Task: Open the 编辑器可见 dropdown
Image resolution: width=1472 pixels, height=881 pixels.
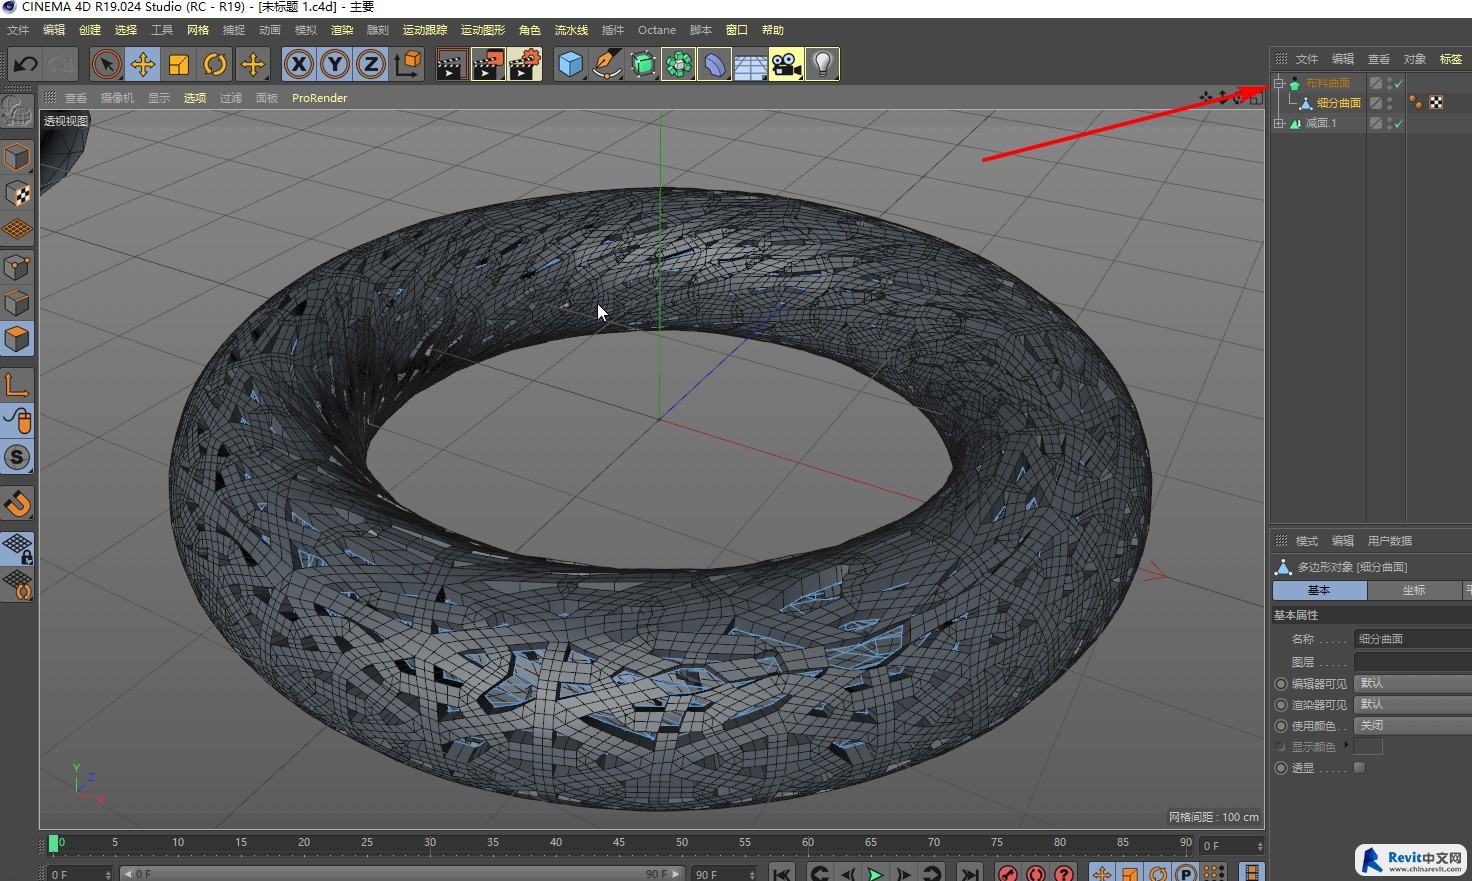Action: point(1413,683)
